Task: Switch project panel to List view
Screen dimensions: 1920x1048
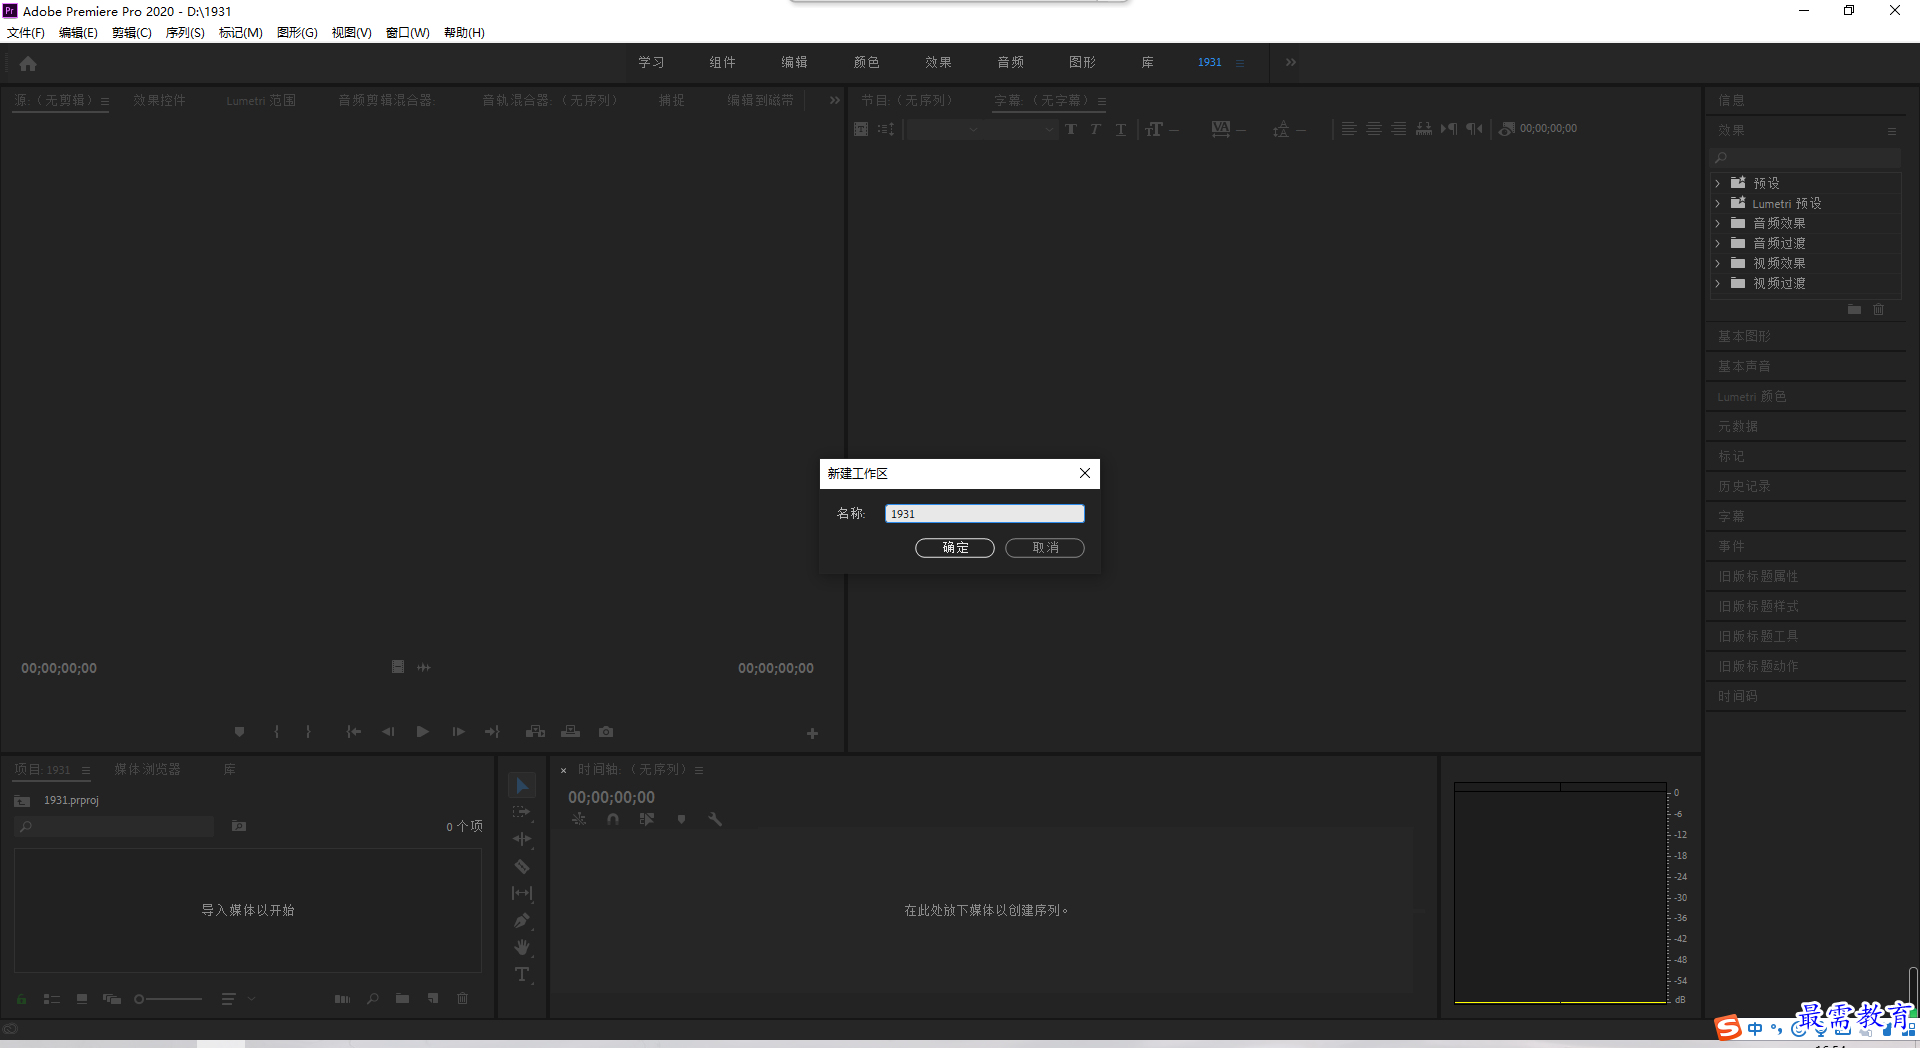Action: coord(52,999)
